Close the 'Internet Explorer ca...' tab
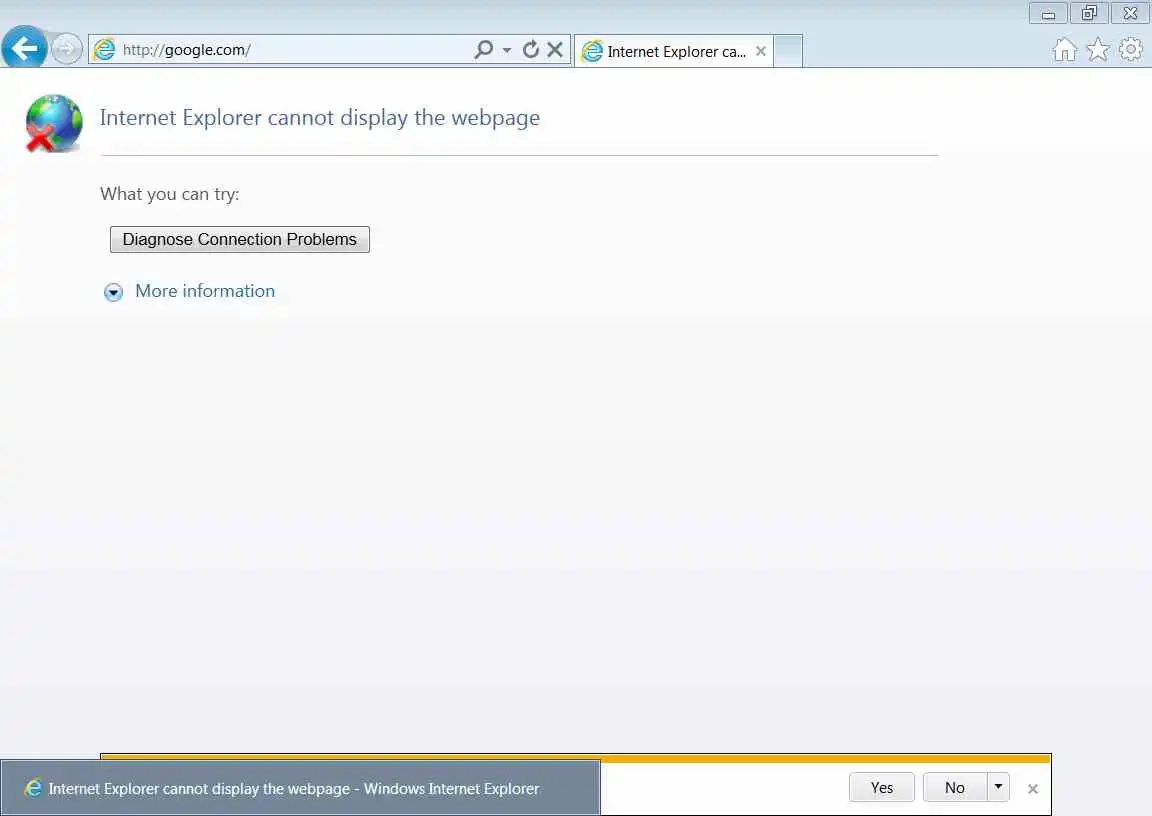This screenshot has height=816, width=1152. (761, 51)
